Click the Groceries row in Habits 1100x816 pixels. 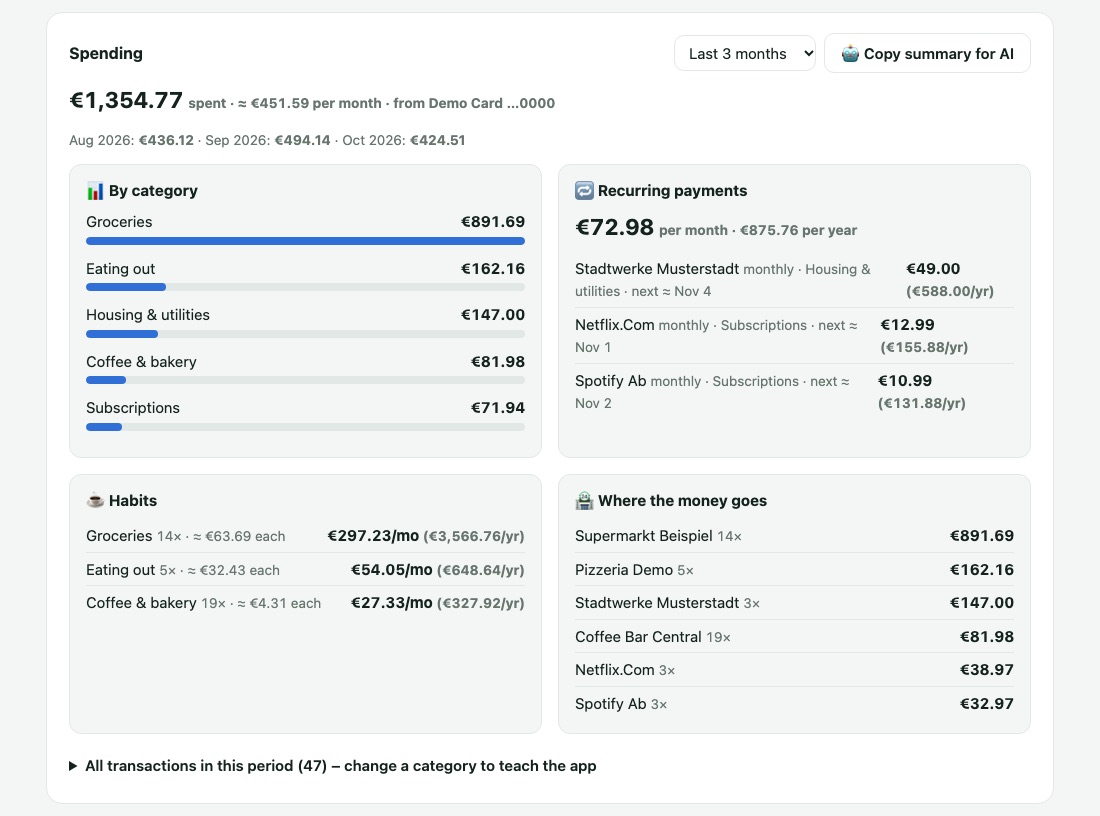click(305, 536)
